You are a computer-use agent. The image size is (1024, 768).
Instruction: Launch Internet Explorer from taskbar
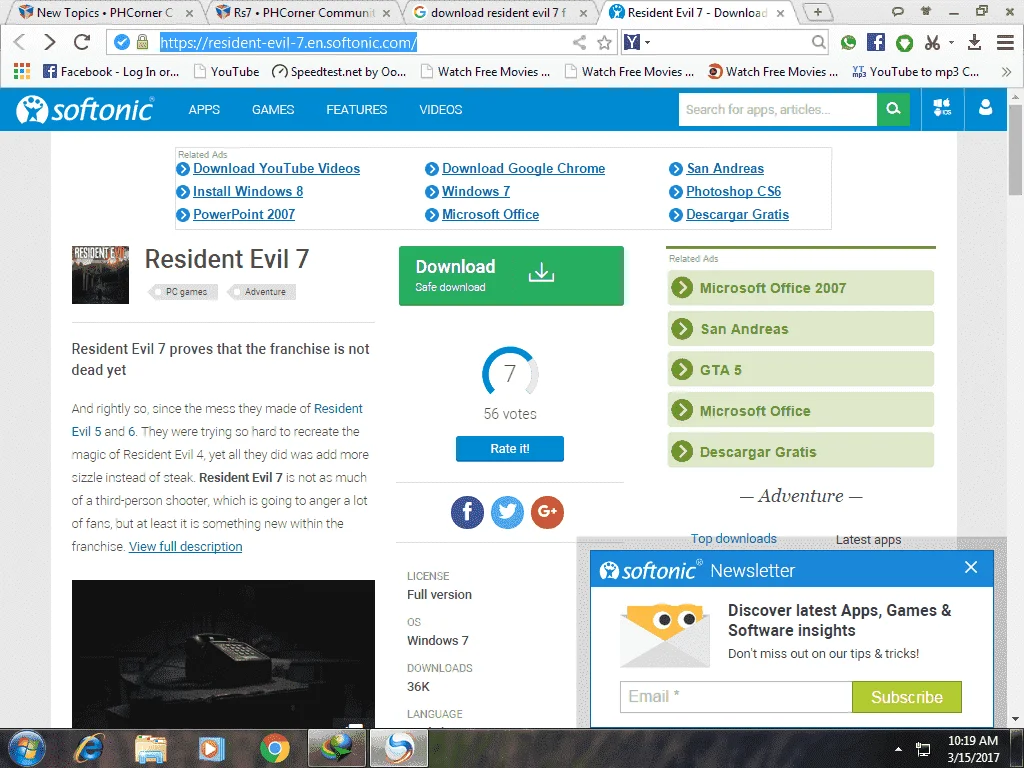click(x=89, y=748)
